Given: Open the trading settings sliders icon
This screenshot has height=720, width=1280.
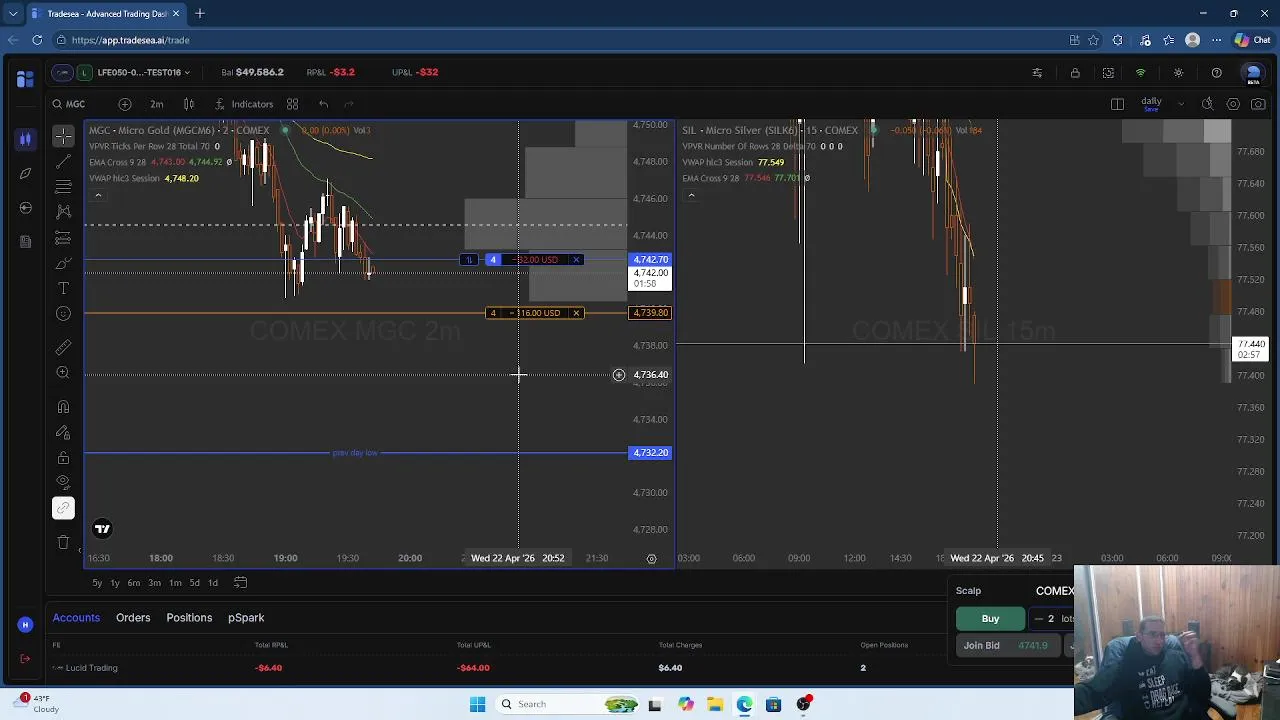Looking at the screenshot, I should (x=1037, y=73).
